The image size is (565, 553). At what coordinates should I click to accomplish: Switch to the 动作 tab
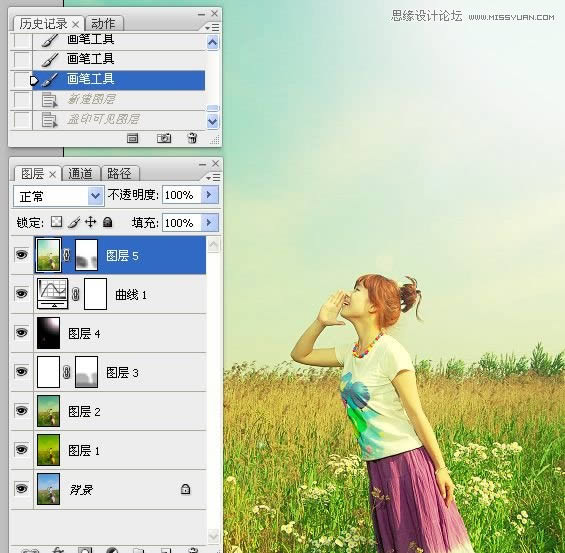(103, 24)
